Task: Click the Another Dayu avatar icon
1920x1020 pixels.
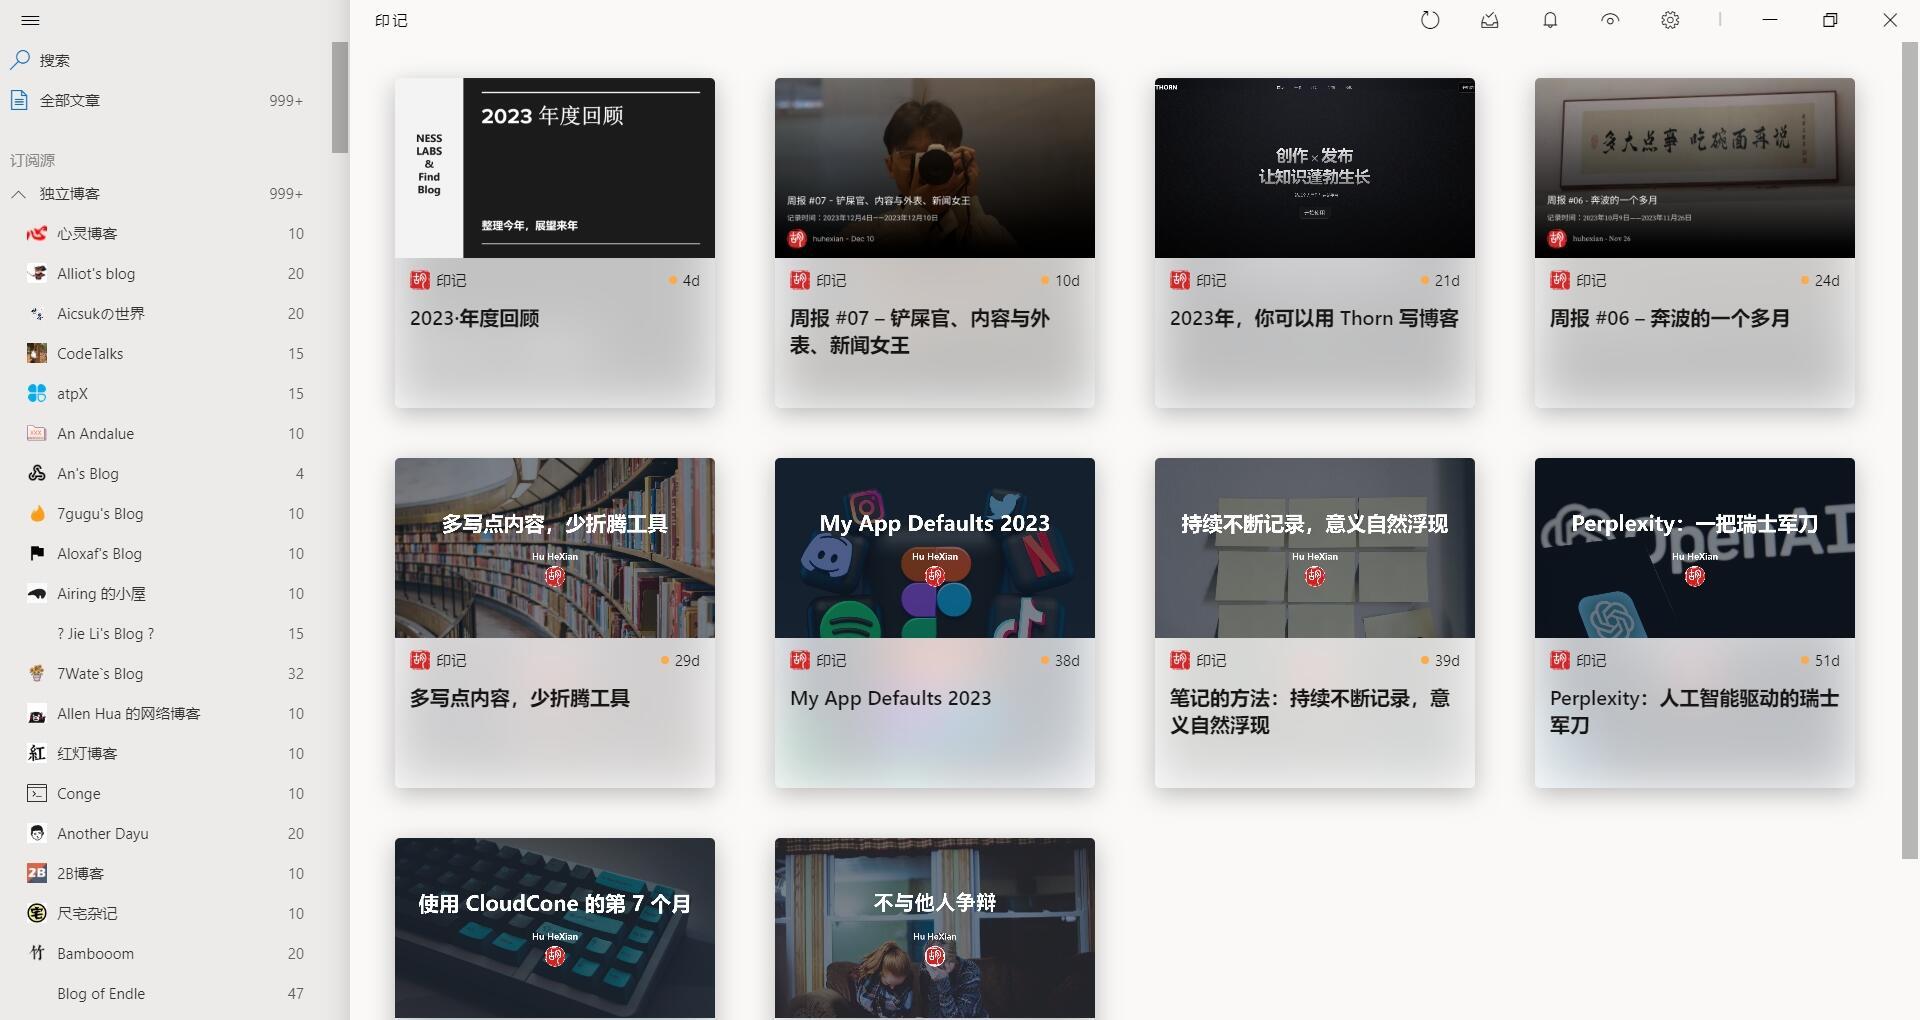Action: click(37, 834)
